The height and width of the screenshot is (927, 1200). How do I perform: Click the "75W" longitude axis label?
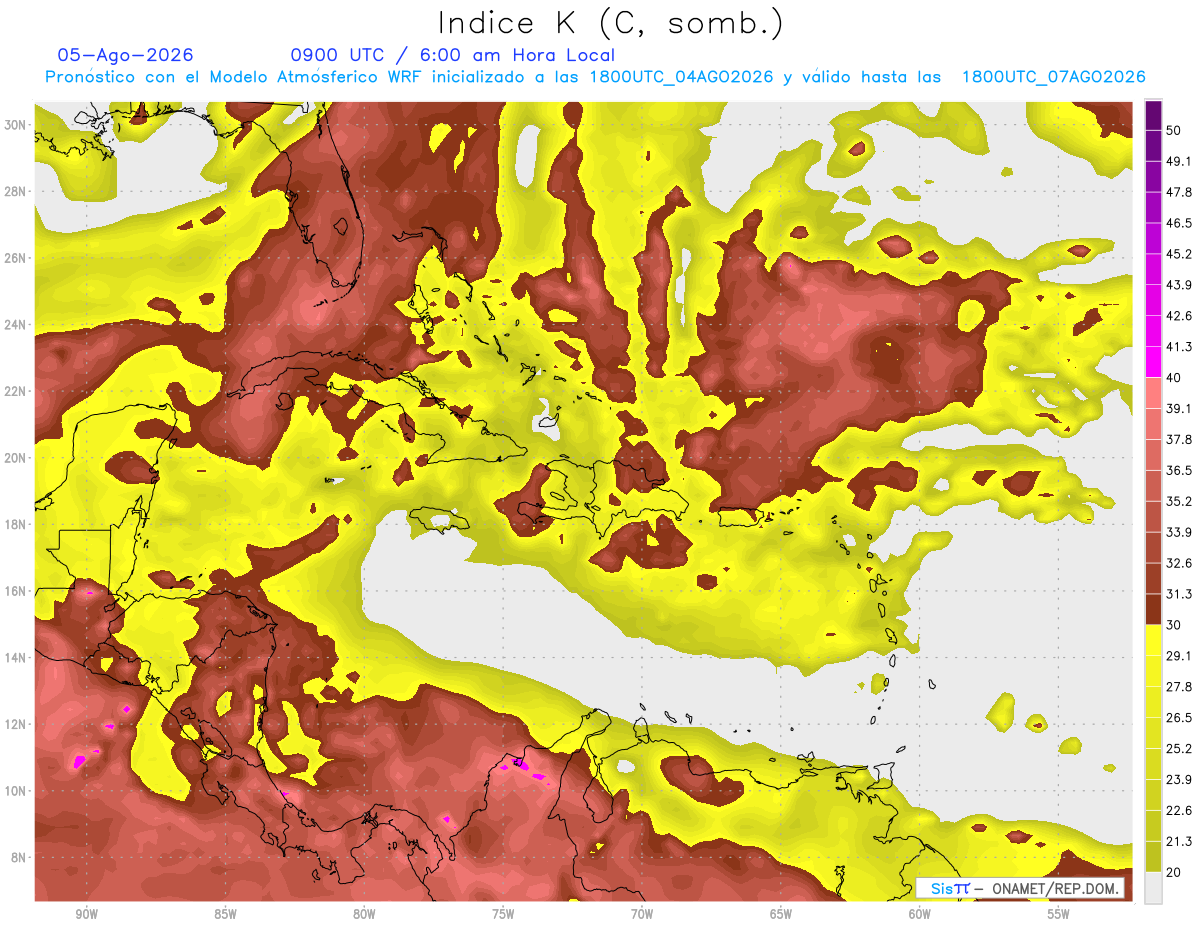(503, 914)
